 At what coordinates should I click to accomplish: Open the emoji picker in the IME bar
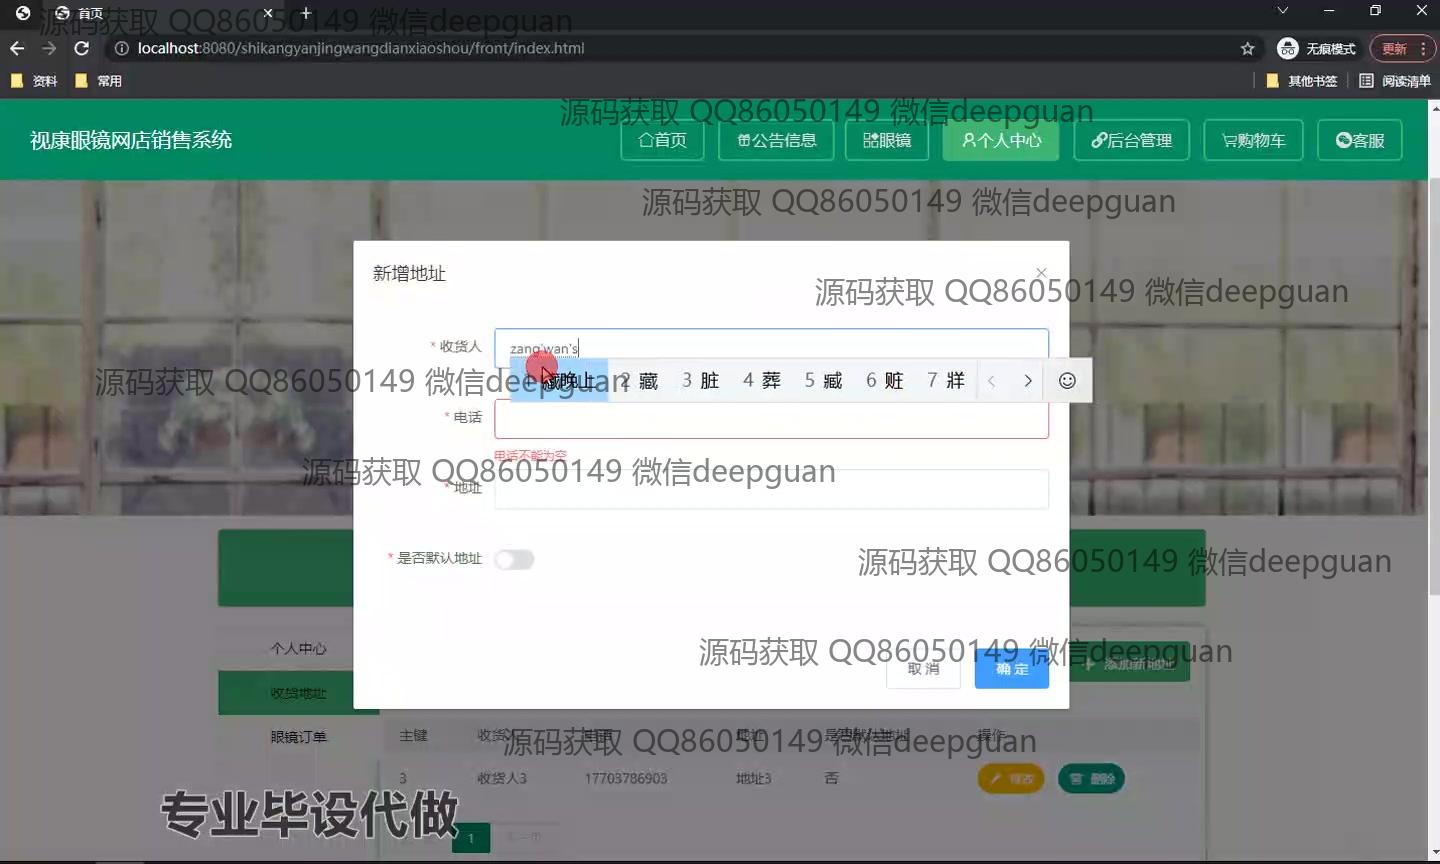(1067, 381)
